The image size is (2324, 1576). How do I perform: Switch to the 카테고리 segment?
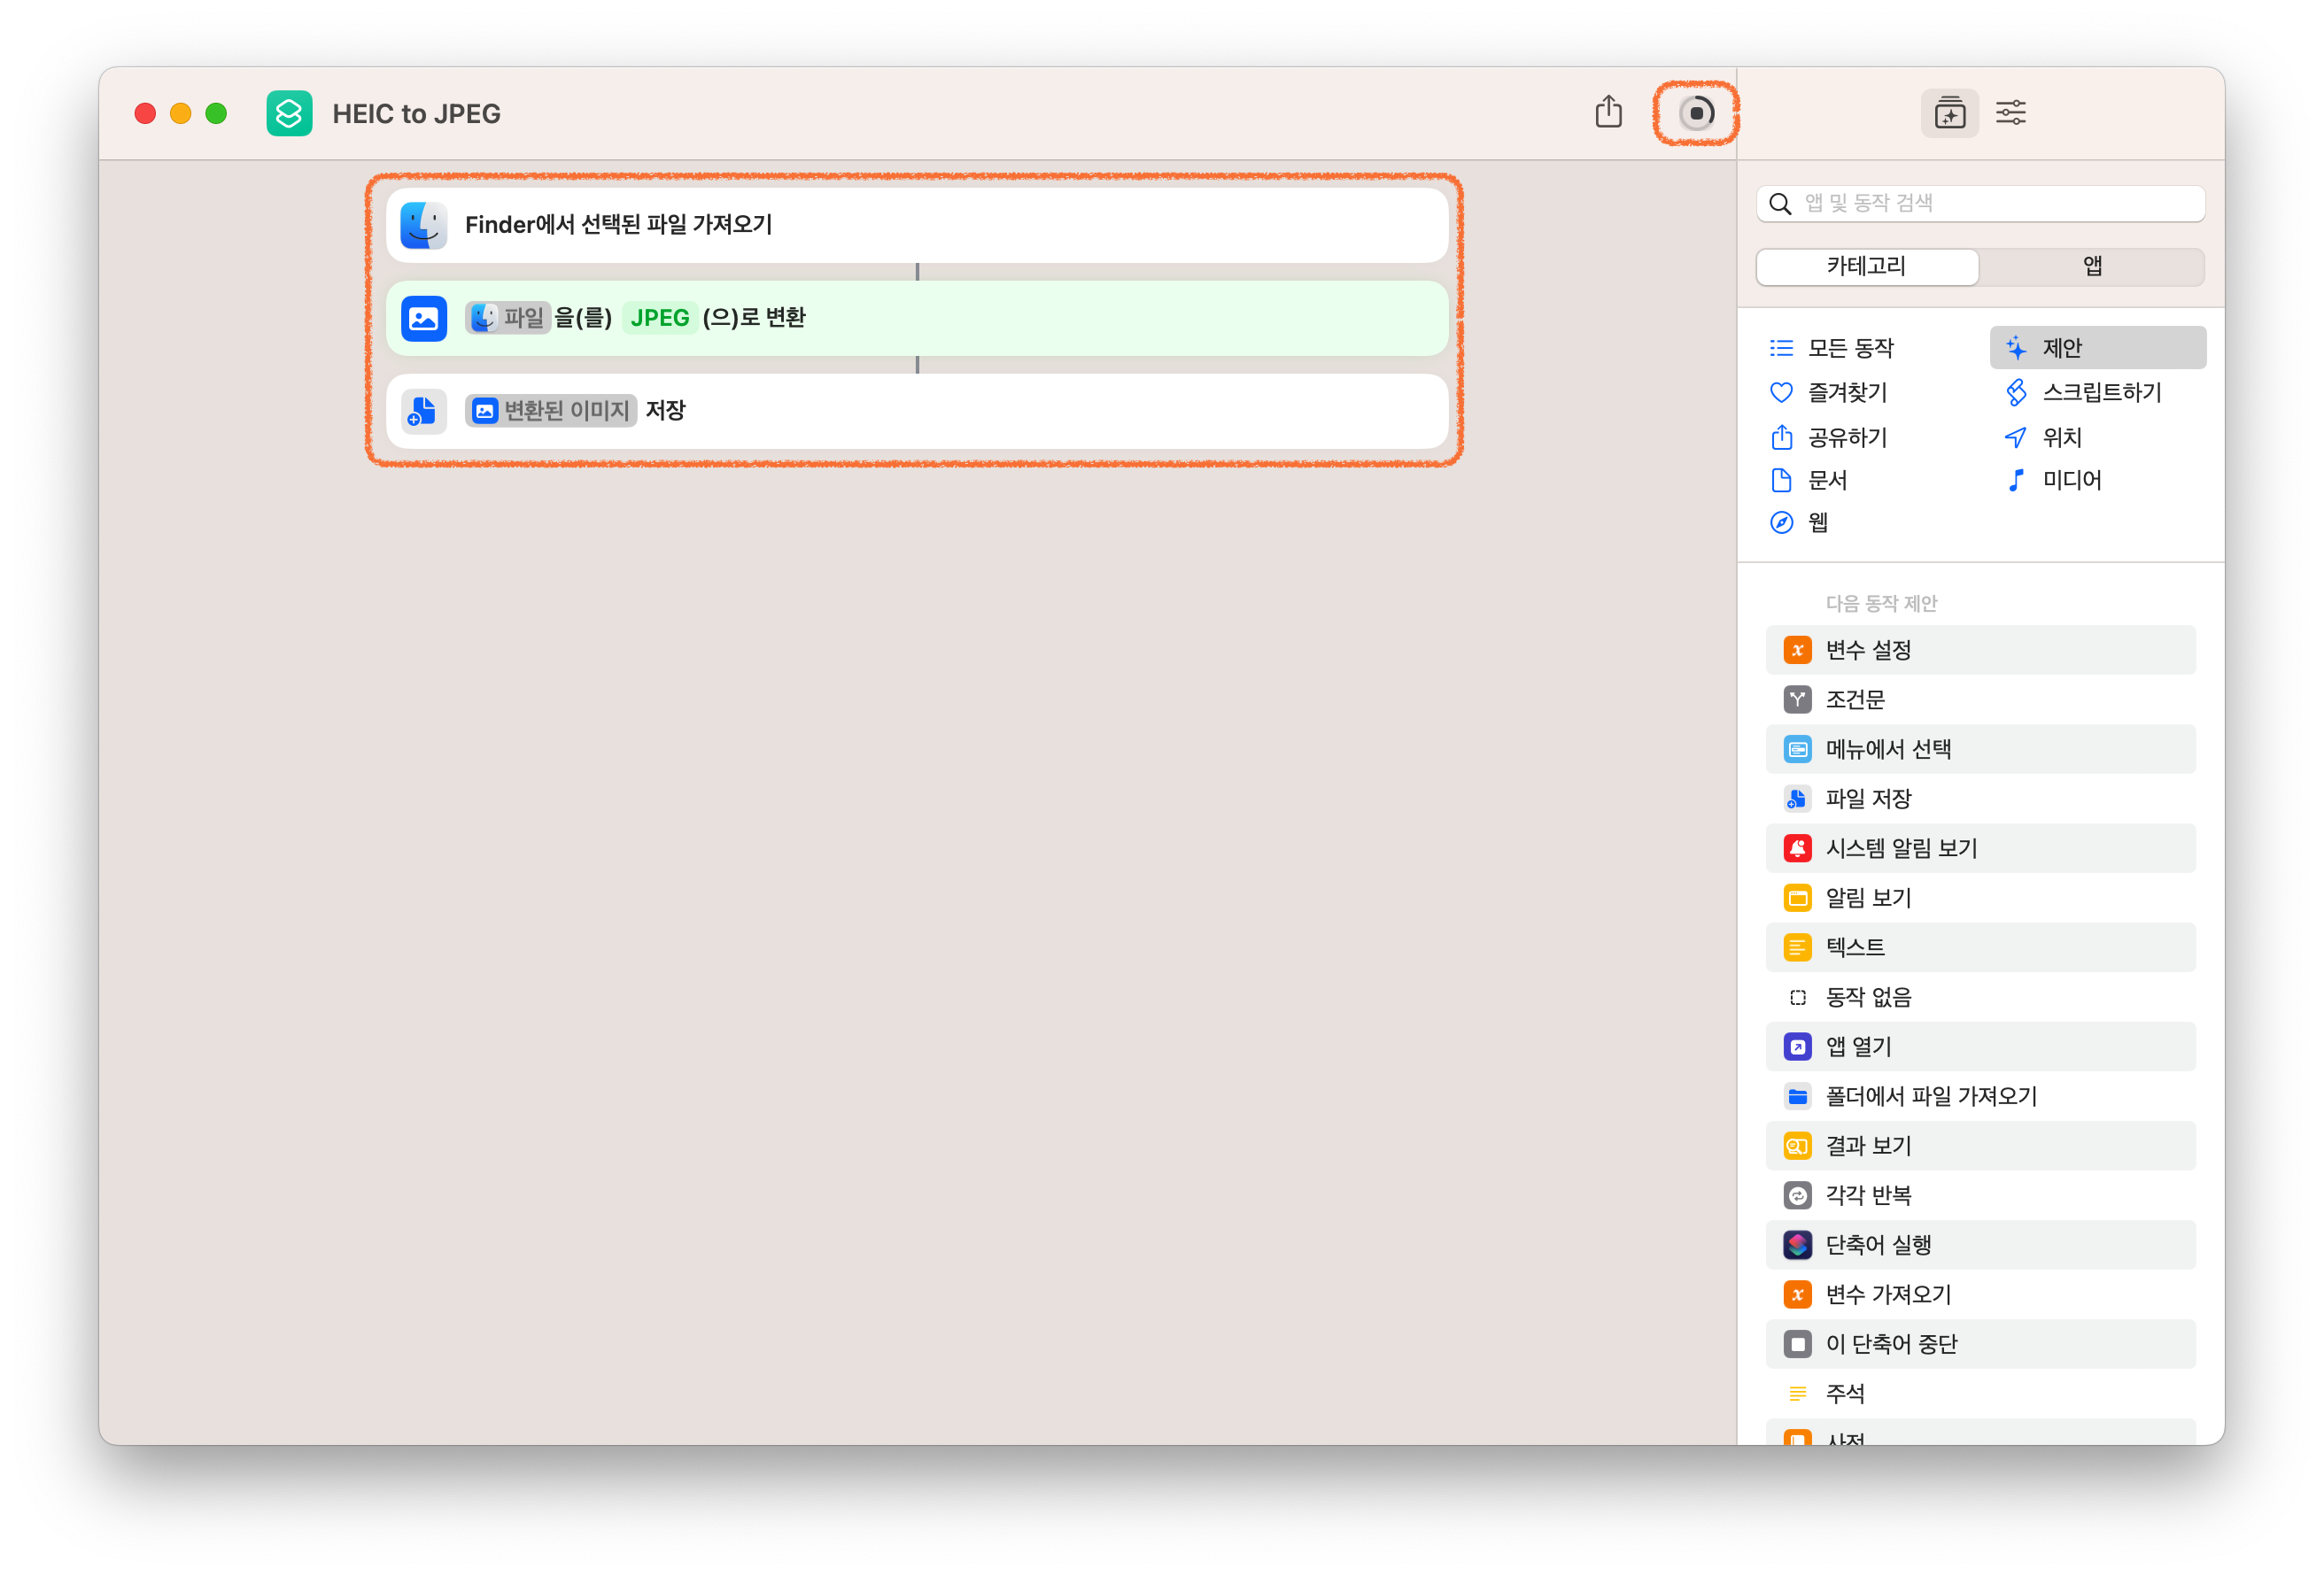[x=1866, y=266]
